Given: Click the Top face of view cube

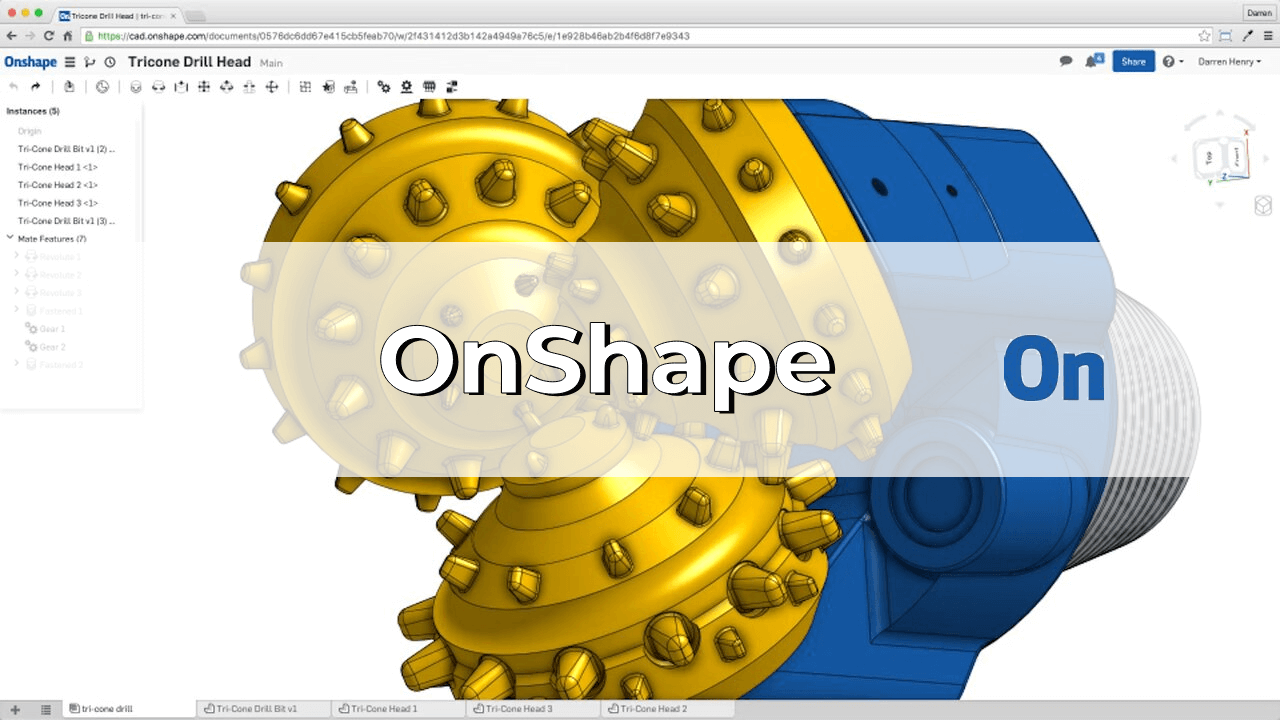Looking at the screenshot, I should tap(1209, 157).
